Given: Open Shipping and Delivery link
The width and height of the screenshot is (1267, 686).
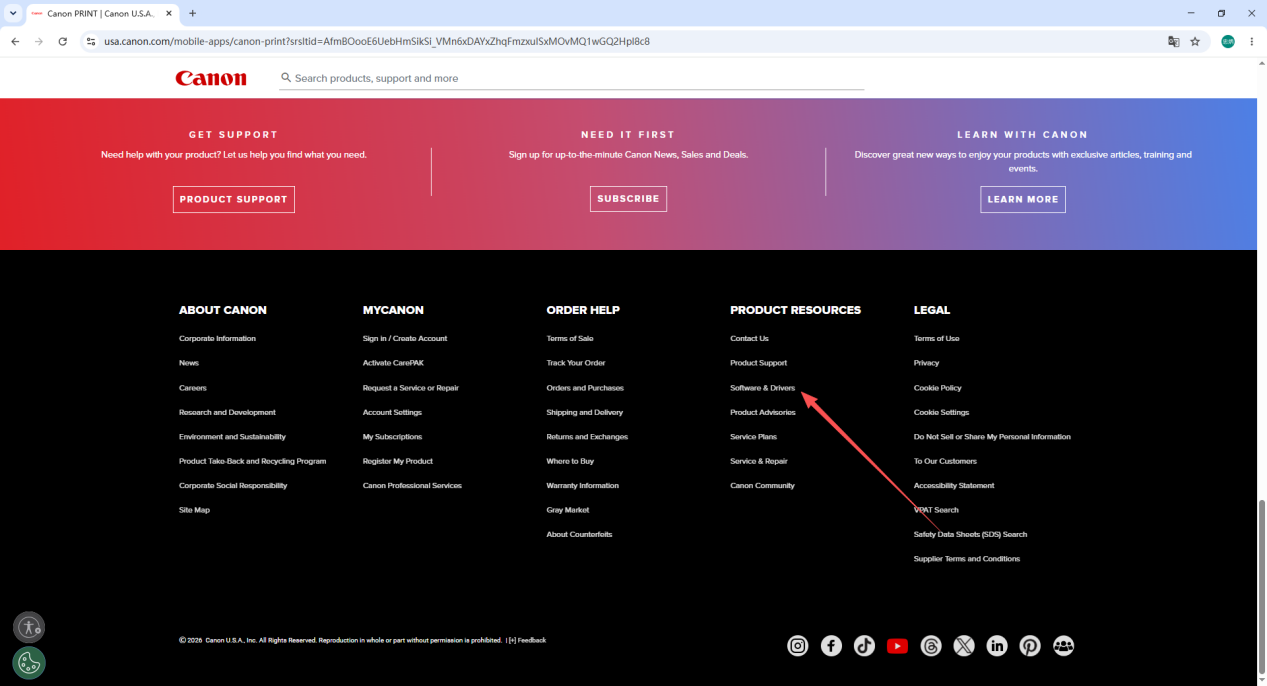Looking at the screenshot, I should 585,412.
